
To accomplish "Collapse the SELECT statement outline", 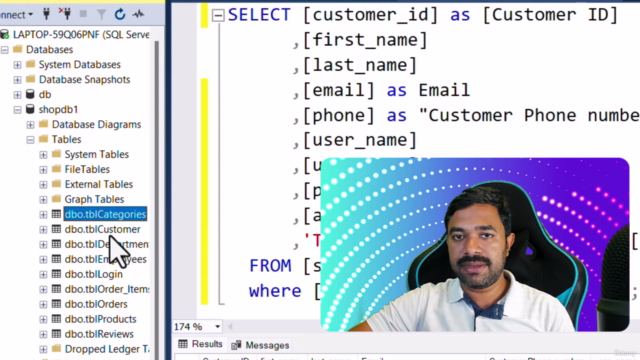I will (218, 16).
